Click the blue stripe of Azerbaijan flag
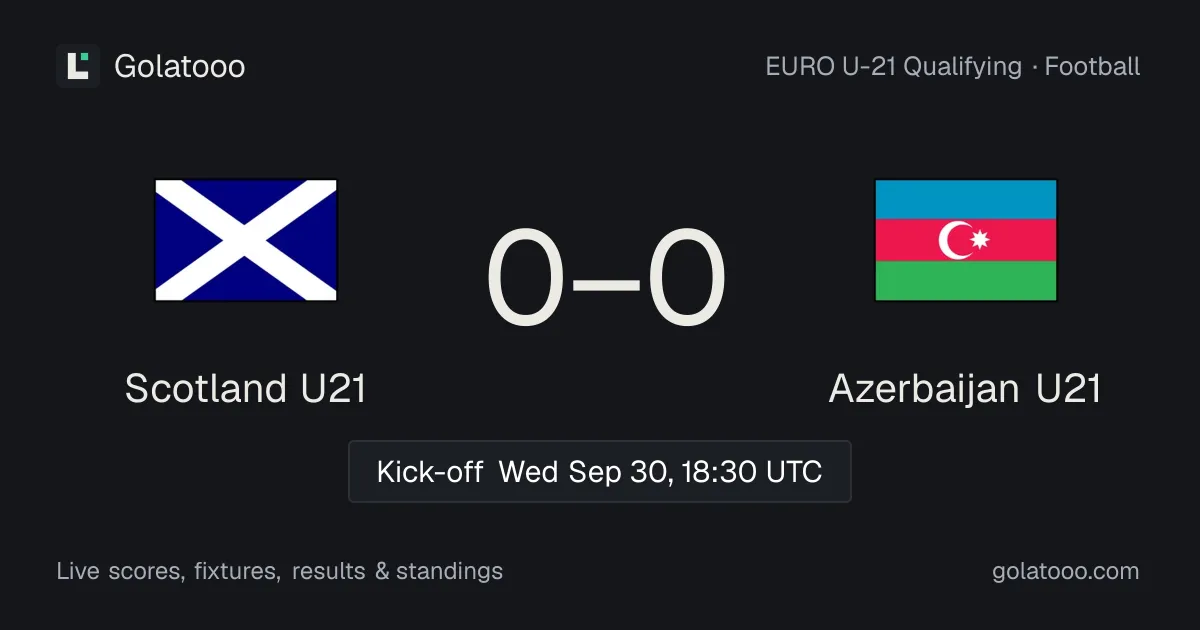1200x630 pixels. (x=966, y=199)
